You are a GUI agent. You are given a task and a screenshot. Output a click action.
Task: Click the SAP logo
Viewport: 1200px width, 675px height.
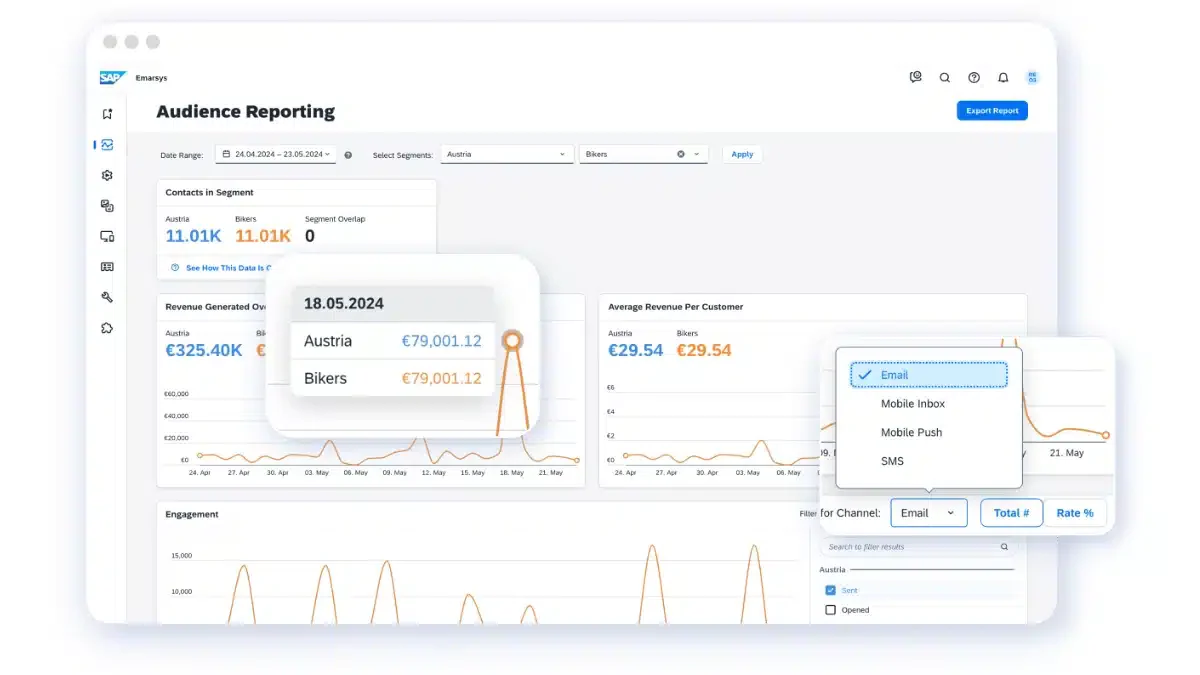111,77
